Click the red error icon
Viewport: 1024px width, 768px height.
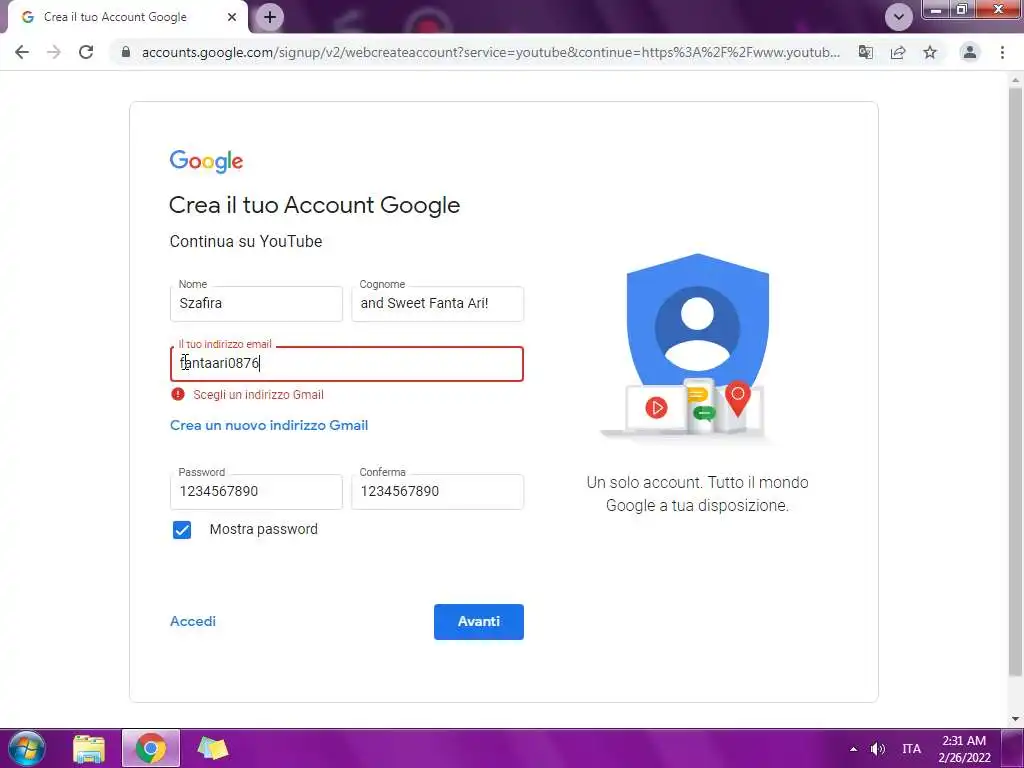point(178,394)
